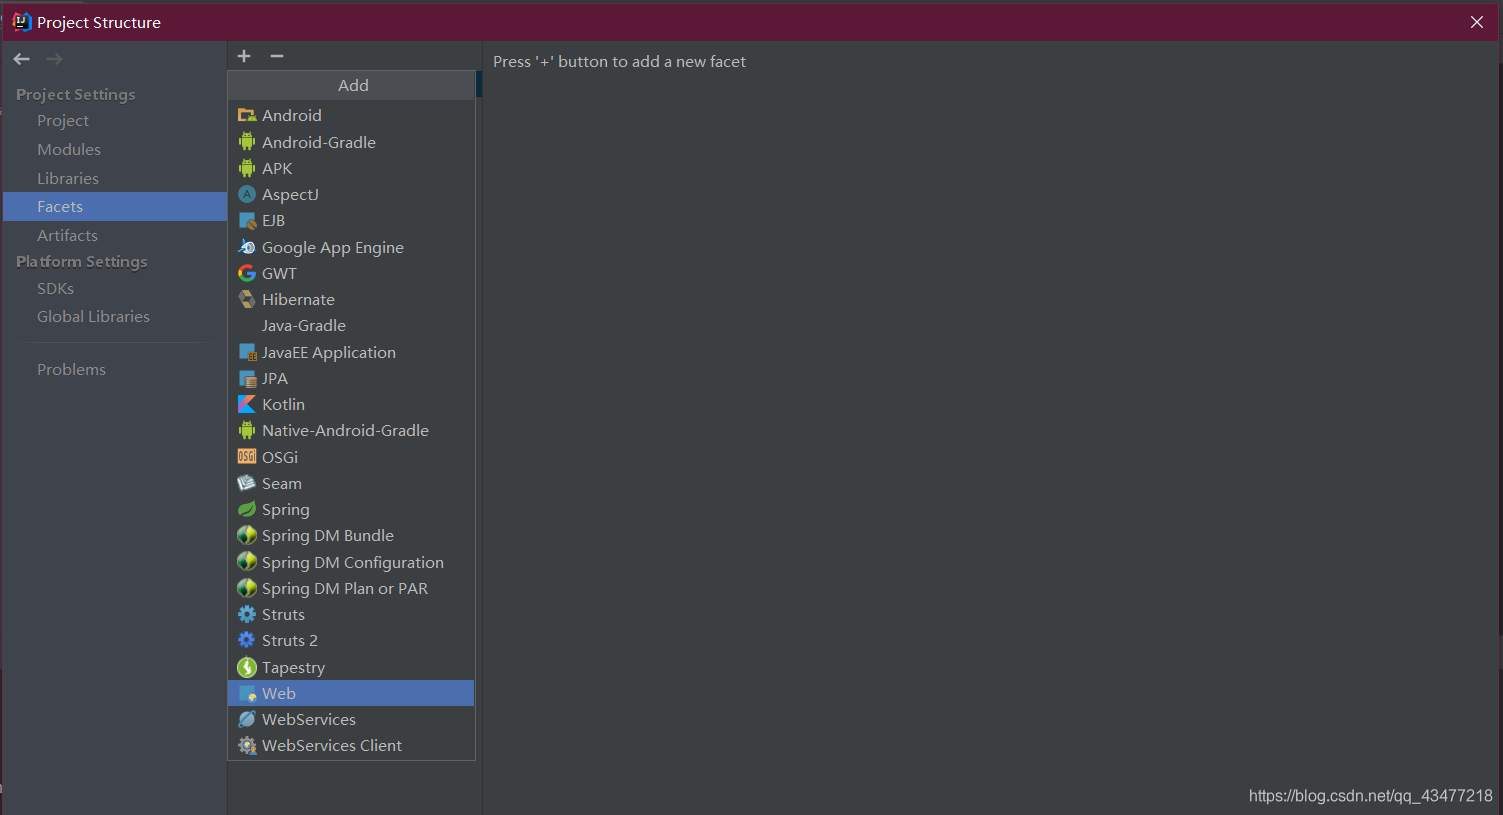
Task: Open Global Libraries settings
Action: tap(93, 316)
